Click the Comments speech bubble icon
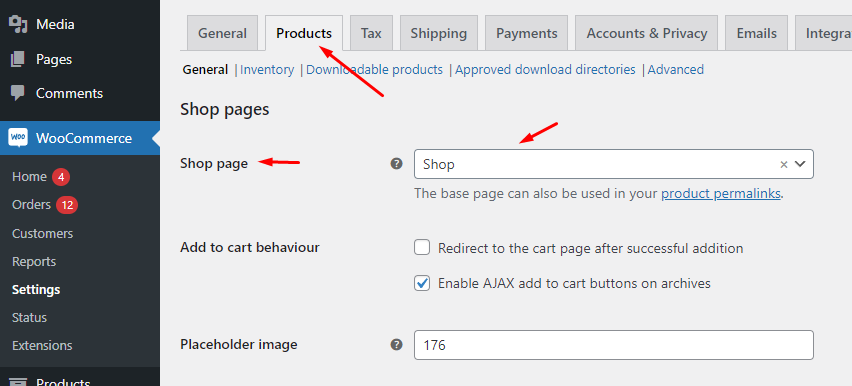Image resolution: width=852 pixels, height=386 pixels. click(18, 93)
